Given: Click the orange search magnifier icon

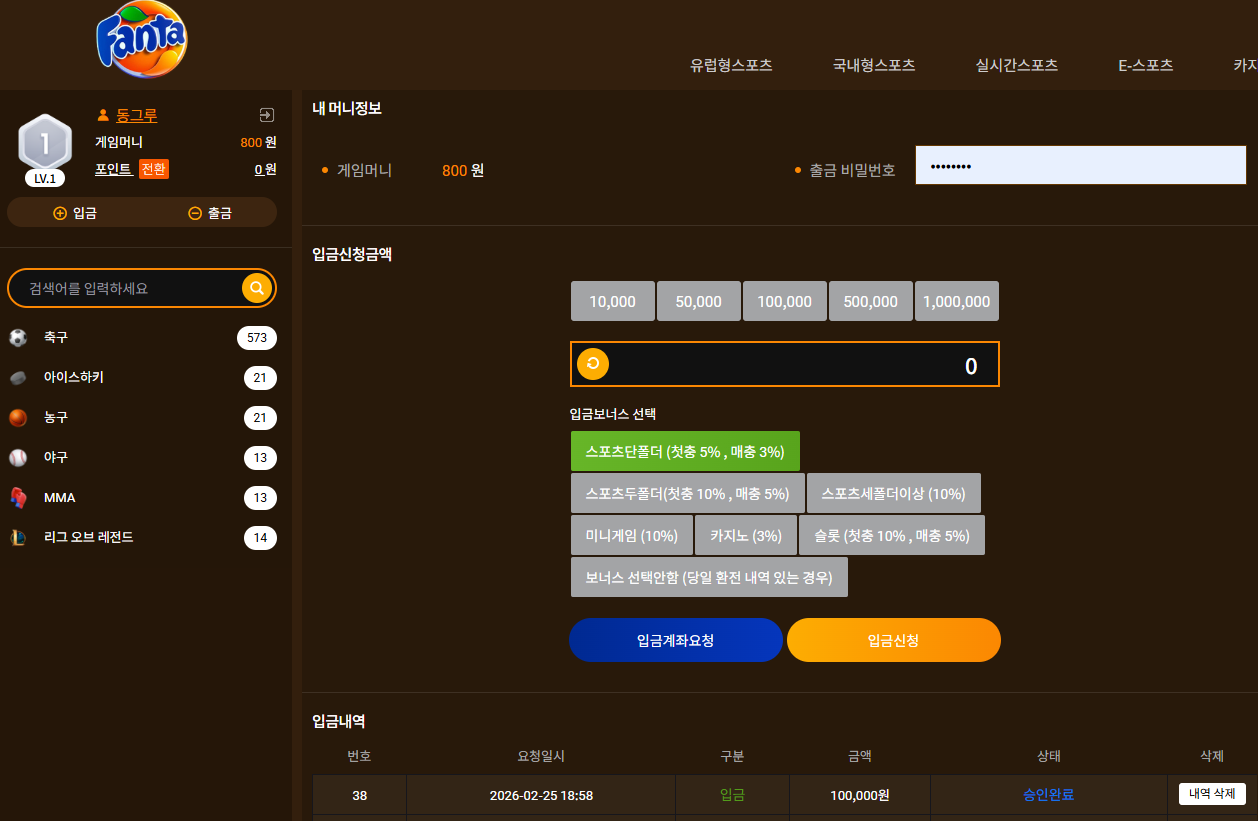Looking at the screenshot, I should click(257, 288).
